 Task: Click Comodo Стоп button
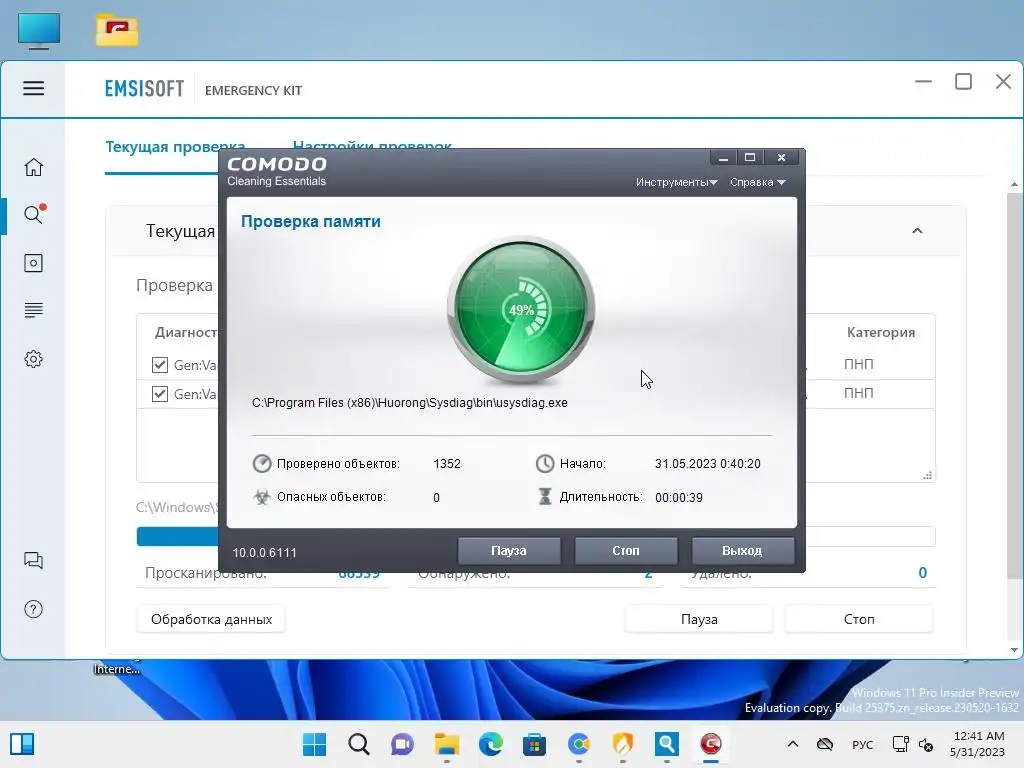pyautogui.click(x=626, y=551)
